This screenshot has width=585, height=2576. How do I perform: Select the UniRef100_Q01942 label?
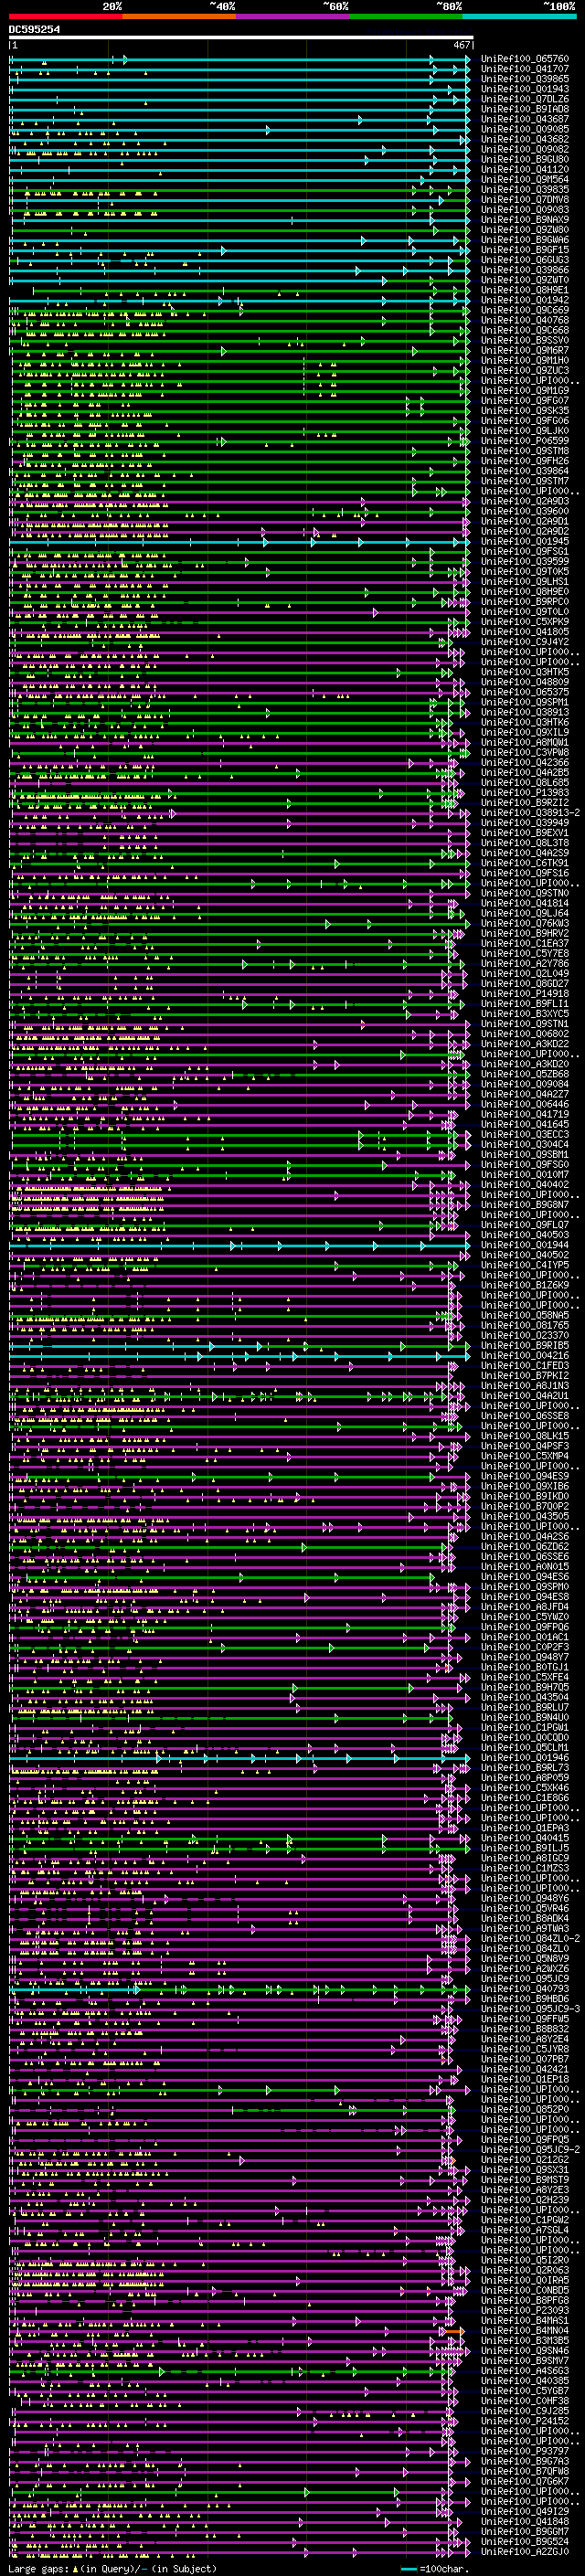coord(525,300)
